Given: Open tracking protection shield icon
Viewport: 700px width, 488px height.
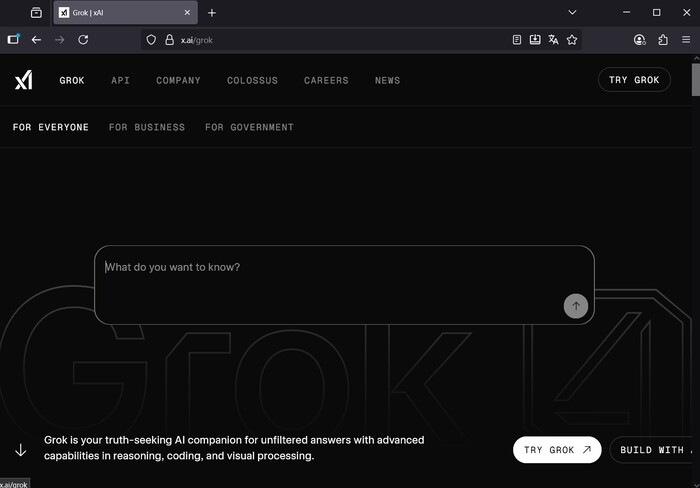Looking at the screenshot, I should coord(151,40).
